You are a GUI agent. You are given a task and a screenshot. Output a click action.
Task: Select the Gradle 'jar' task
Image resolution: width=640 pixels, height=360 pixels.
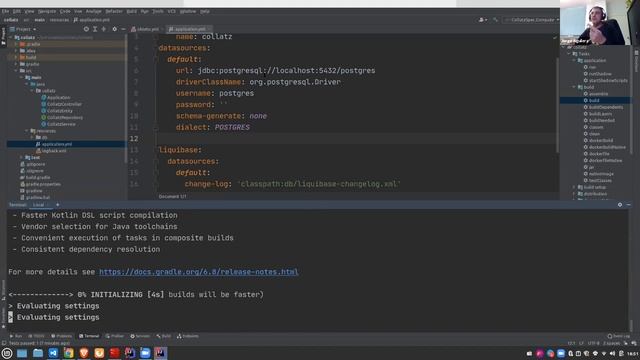[x=589, y=167]
